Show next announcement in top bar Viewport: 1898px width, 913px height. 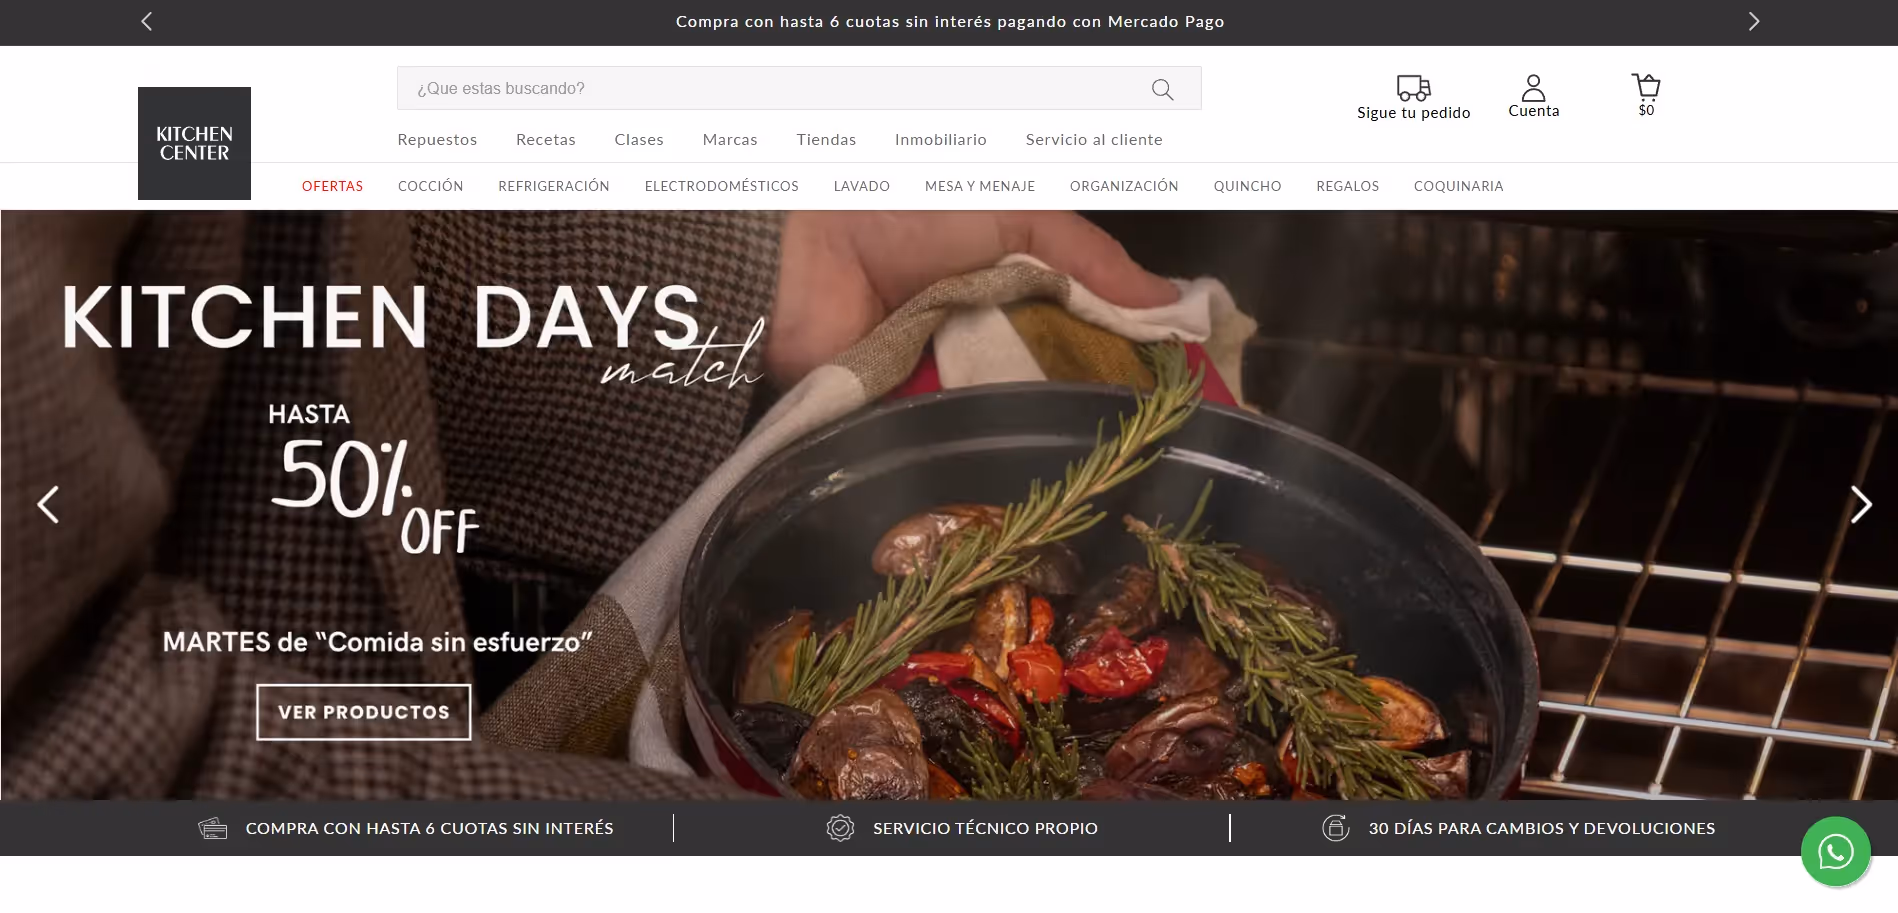[x=1753, y=21]
